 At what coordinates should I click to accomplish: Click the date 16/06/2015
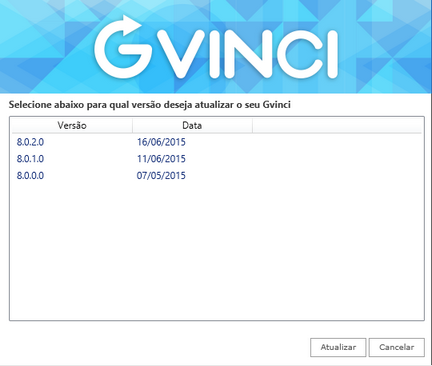point(161,142)
